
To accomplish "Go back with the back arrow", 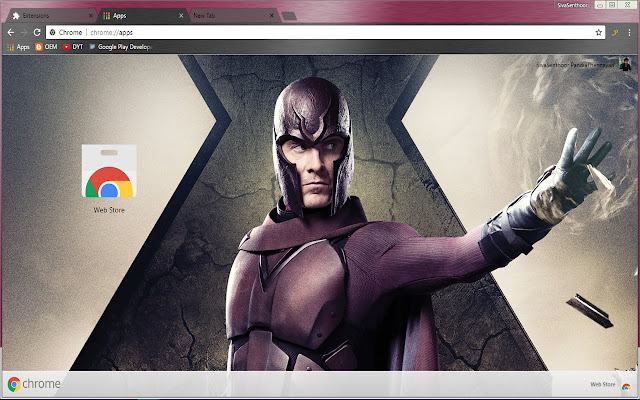I will pos(11,32).
